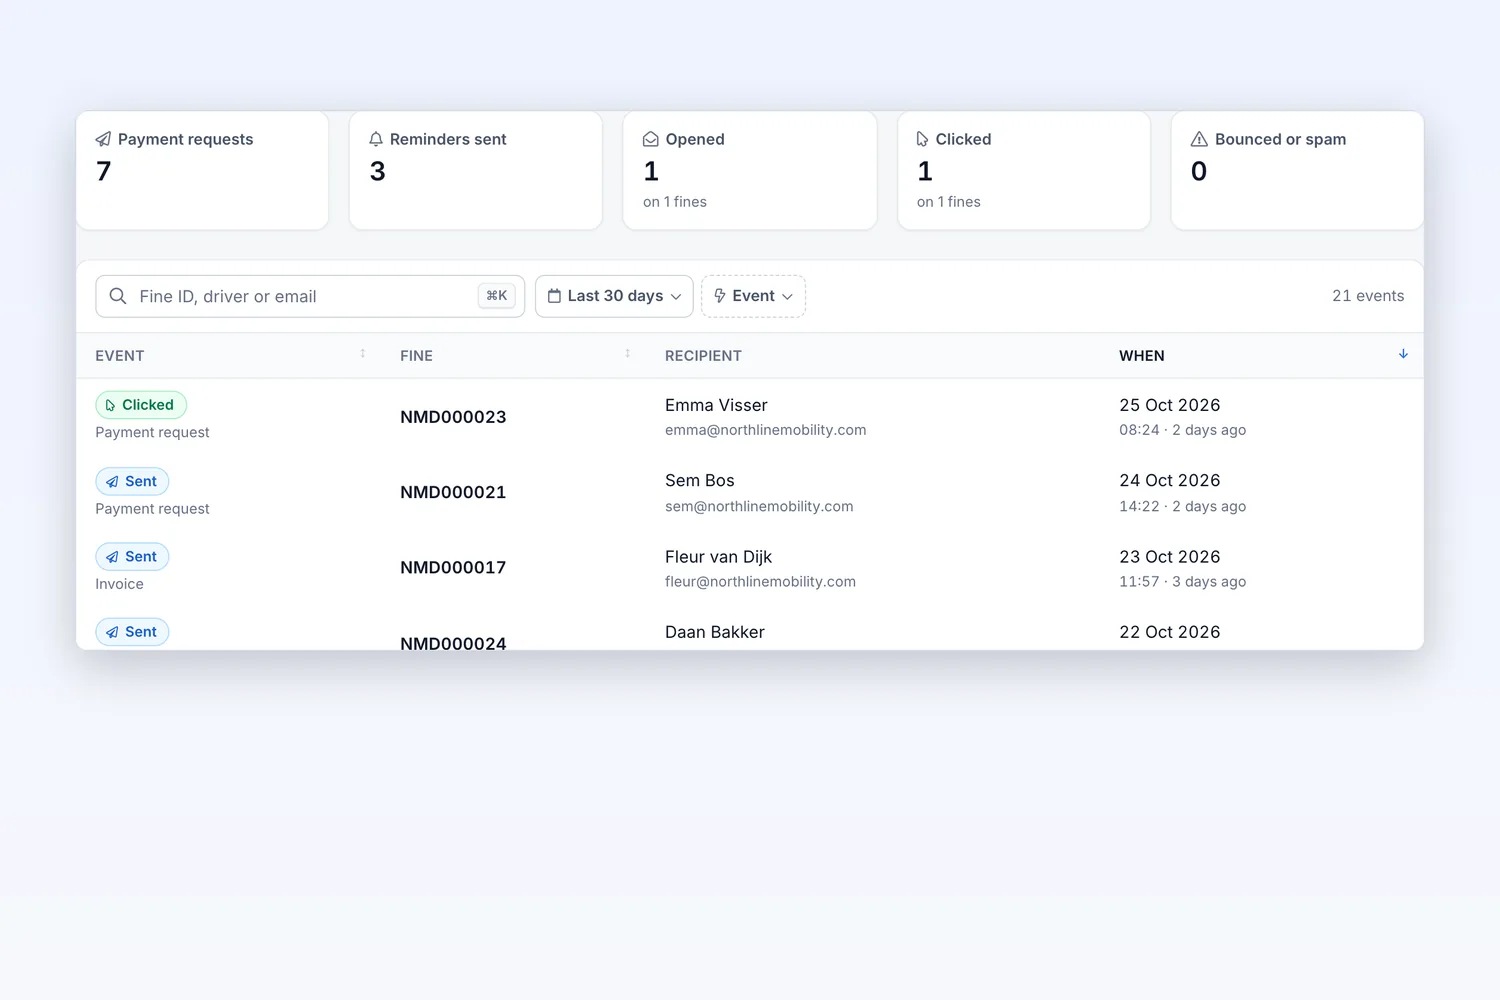The image size is (1500, 1000).
Task: Click the Payment request label in the NMD000021 row
Action: [x=152, y=508]
